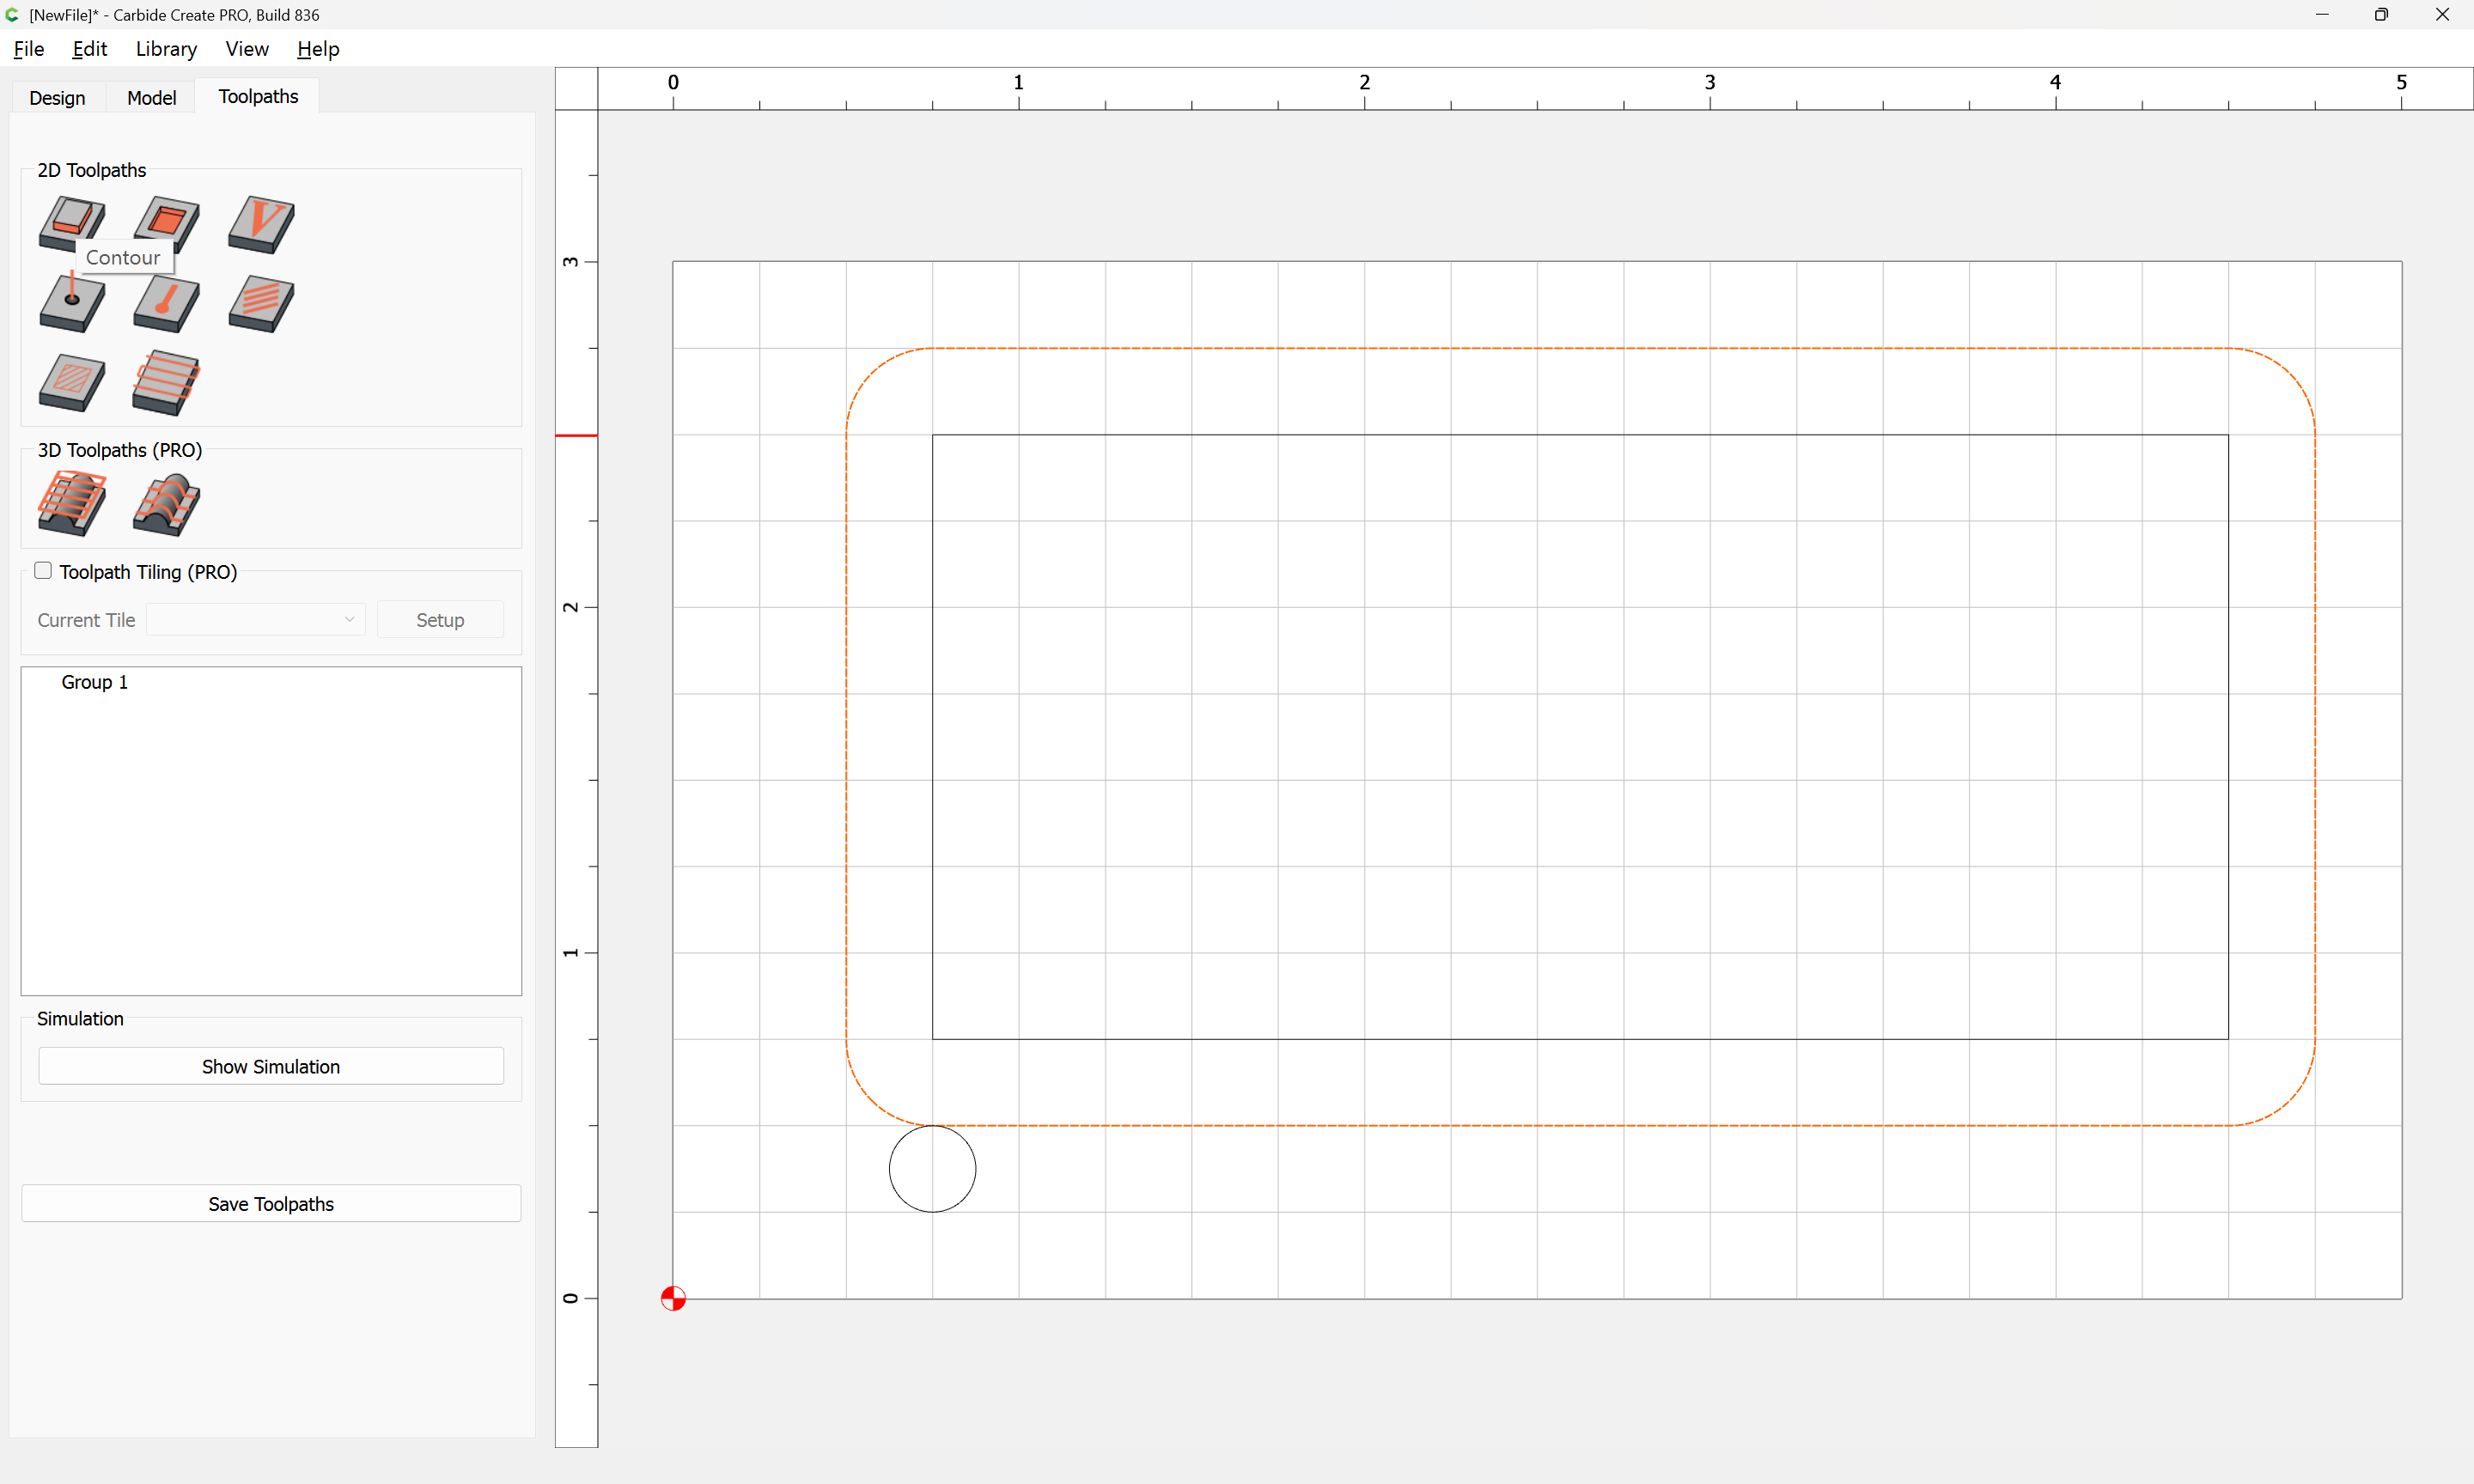Switch to the Model tab
The width and height of the screenshot is (2474, 1484).
tap(151, 97)
